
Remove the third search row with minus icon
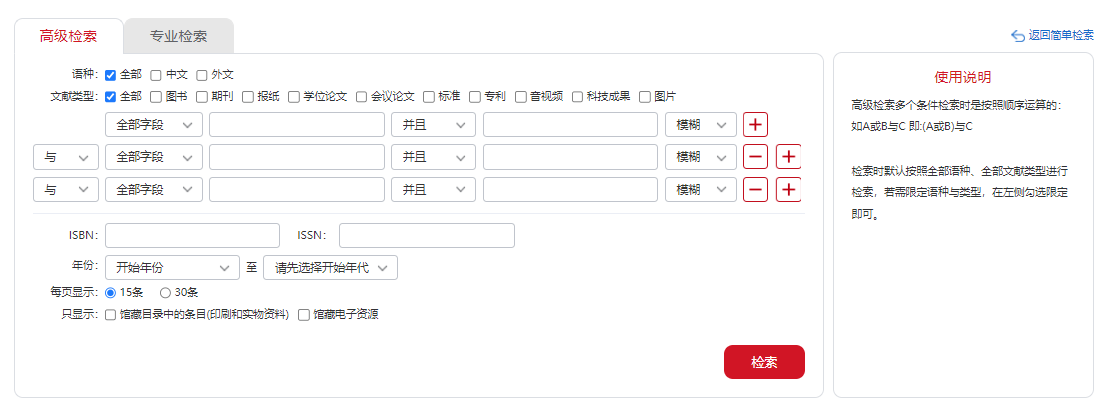[755, 190]
